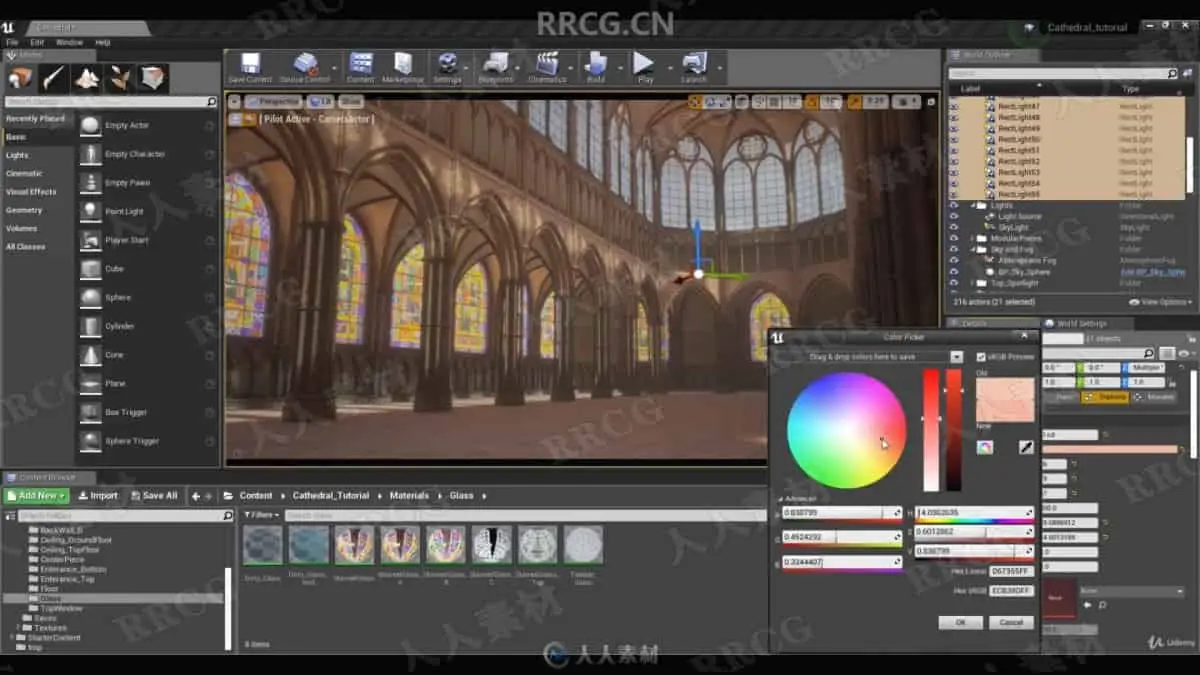Click the Import button
This screenshot has height=675, width=1200.
click(98, 496)
